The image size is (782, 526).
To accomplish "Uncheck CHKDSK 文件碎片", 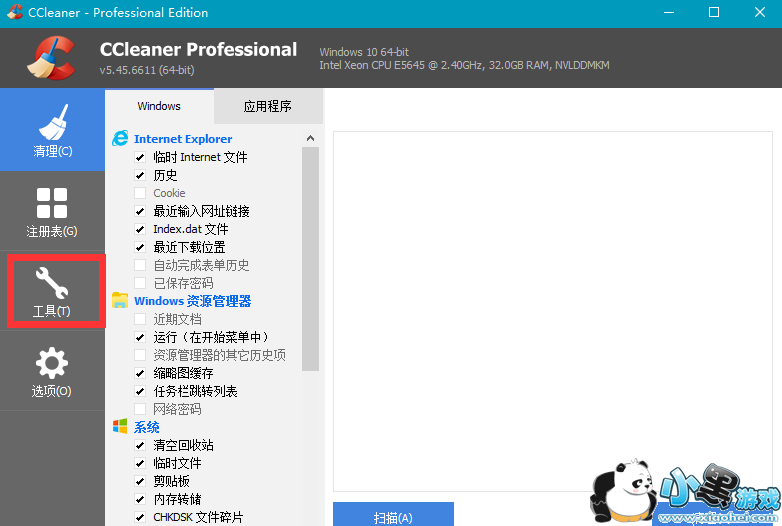I will [140, 517].
